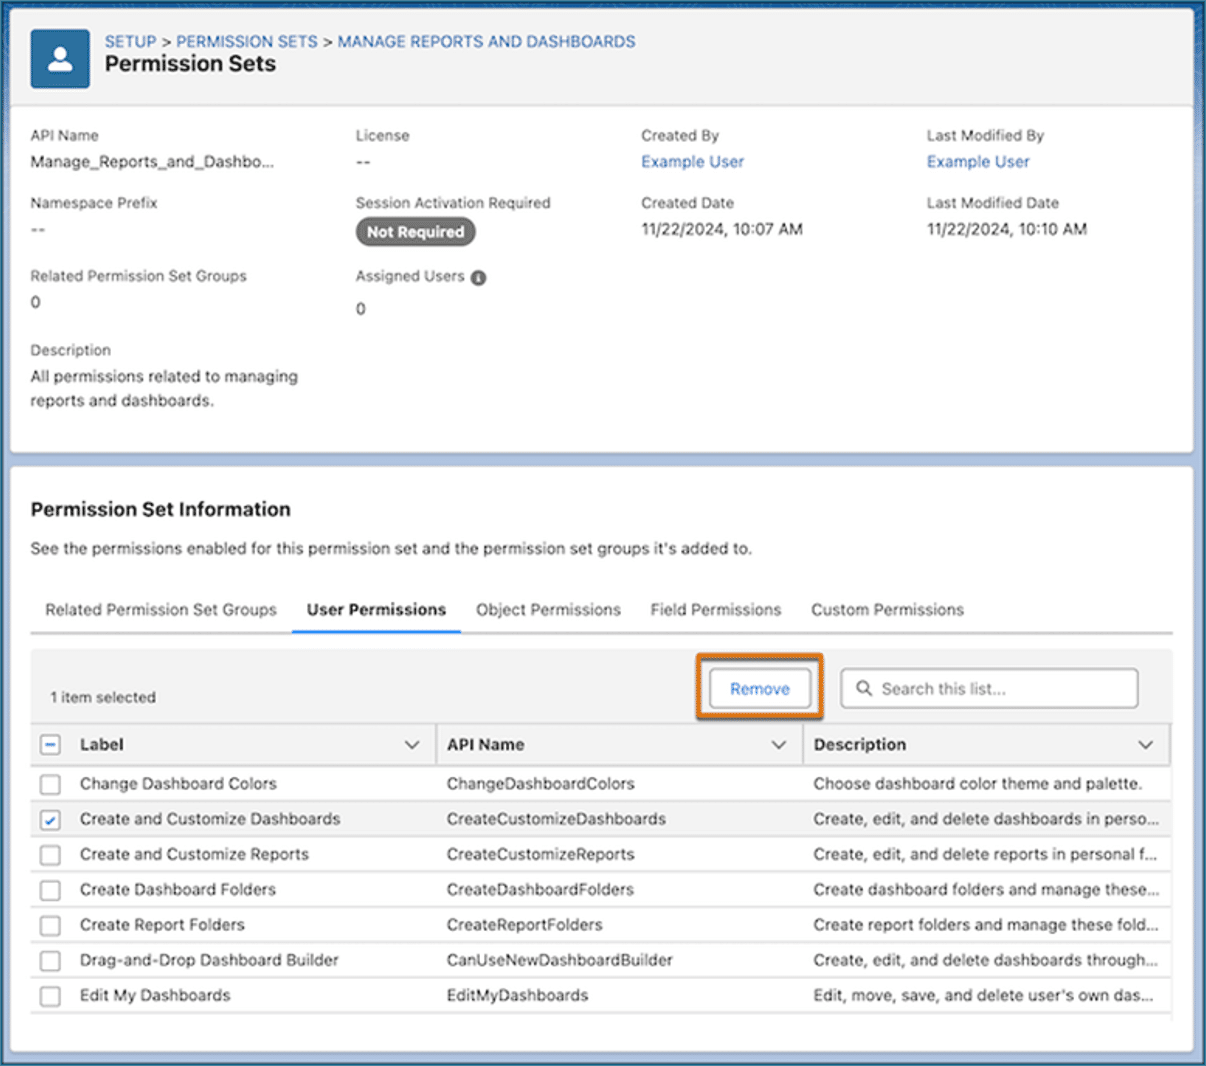Image resolution: width=1206 pixels, height=1066 pixels.
Task: Click the Remove button
Action: click(x=760, y=689)
